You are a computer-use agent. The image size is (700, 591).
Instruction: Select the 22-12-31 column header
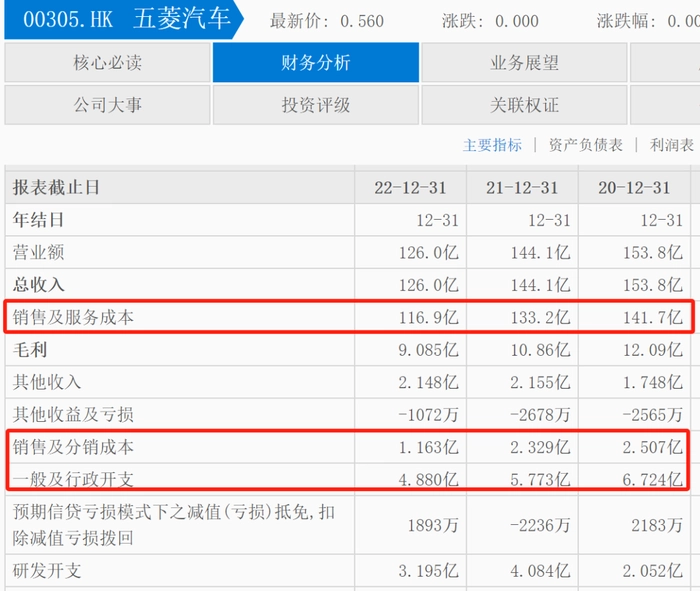410,188
